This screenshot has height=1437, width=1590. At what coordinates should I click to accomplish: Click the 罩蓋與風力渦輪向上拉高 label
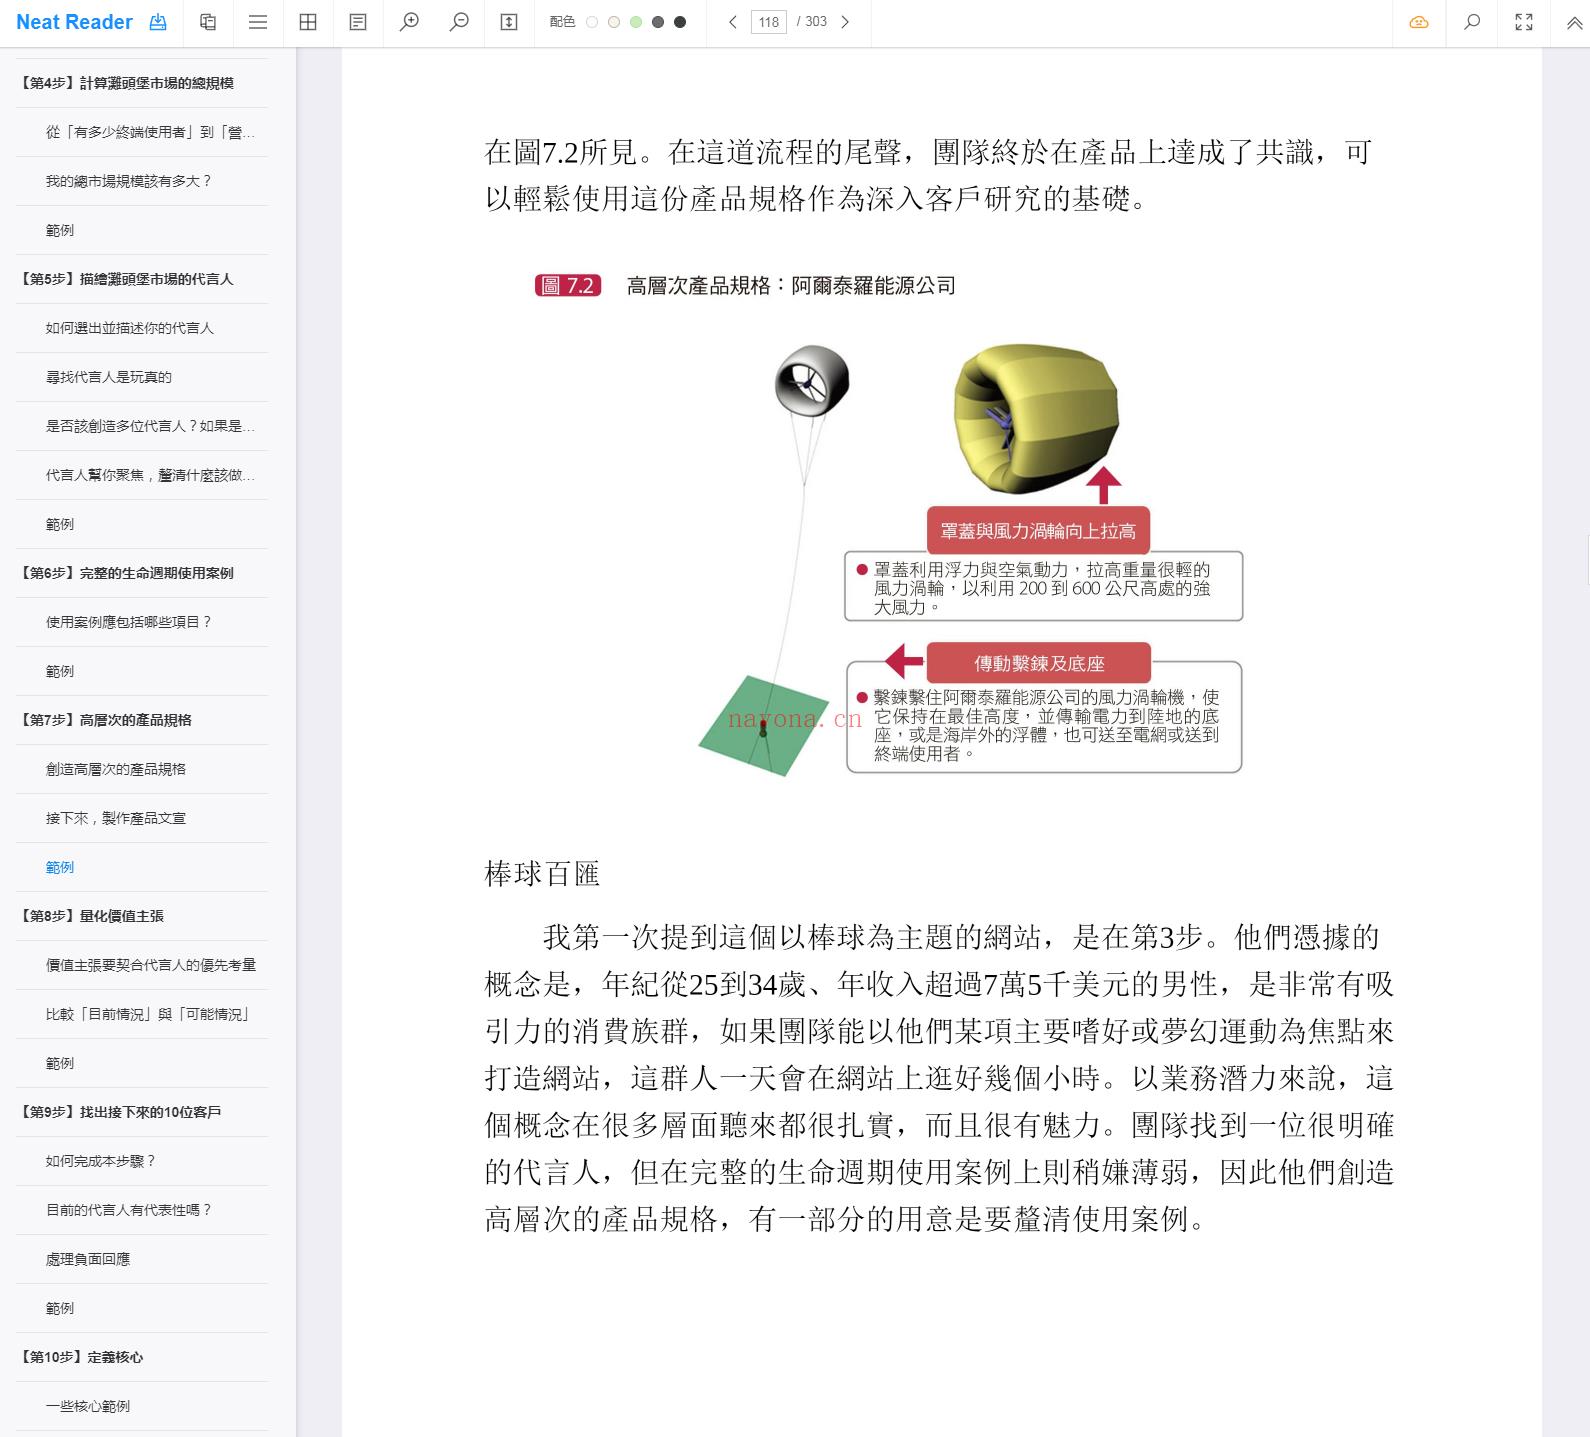click(1038, 531)
